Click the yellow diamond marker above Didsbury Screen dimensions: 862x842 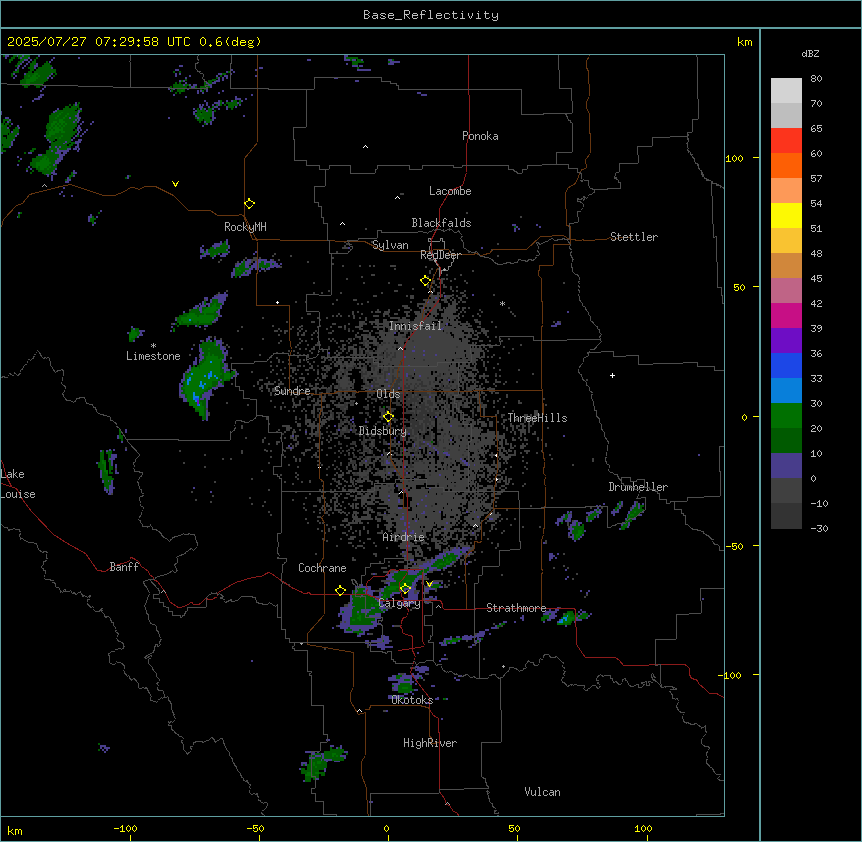coord(388,417)
